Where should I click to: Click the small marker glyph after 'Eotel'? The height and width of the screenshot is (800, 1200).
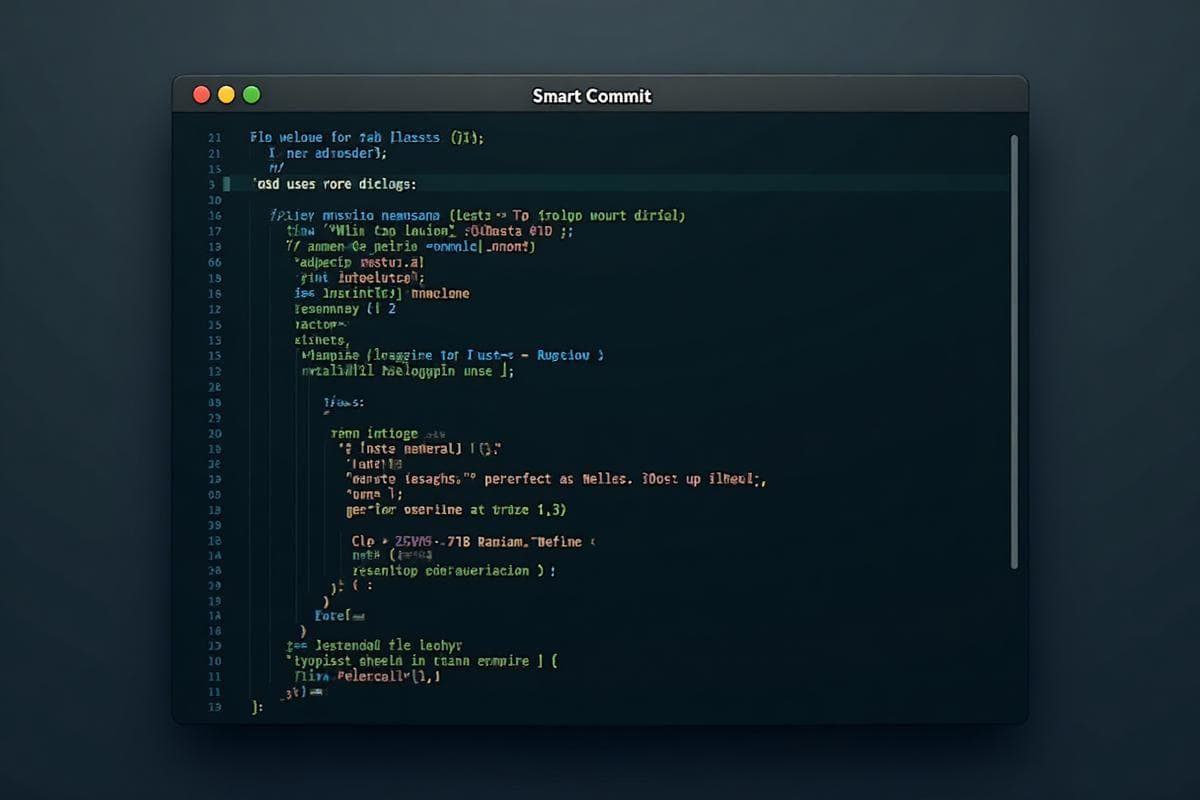358,616
